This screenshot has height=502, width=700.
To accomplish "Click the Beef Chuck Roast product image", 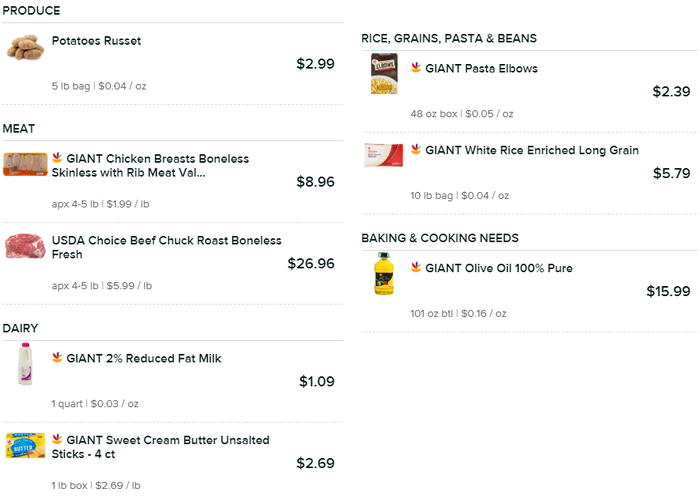I will [25, 246].
